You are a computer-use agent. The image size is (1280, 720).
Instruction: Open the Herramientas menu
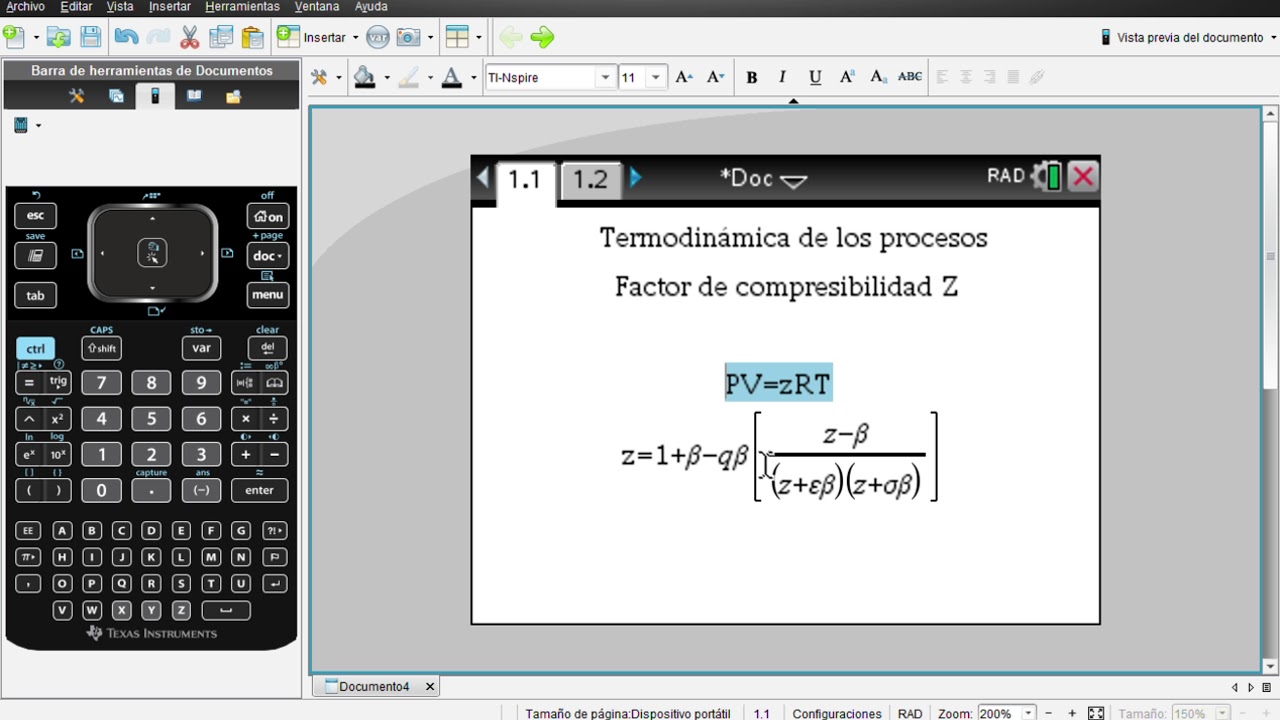click(242, 7)
